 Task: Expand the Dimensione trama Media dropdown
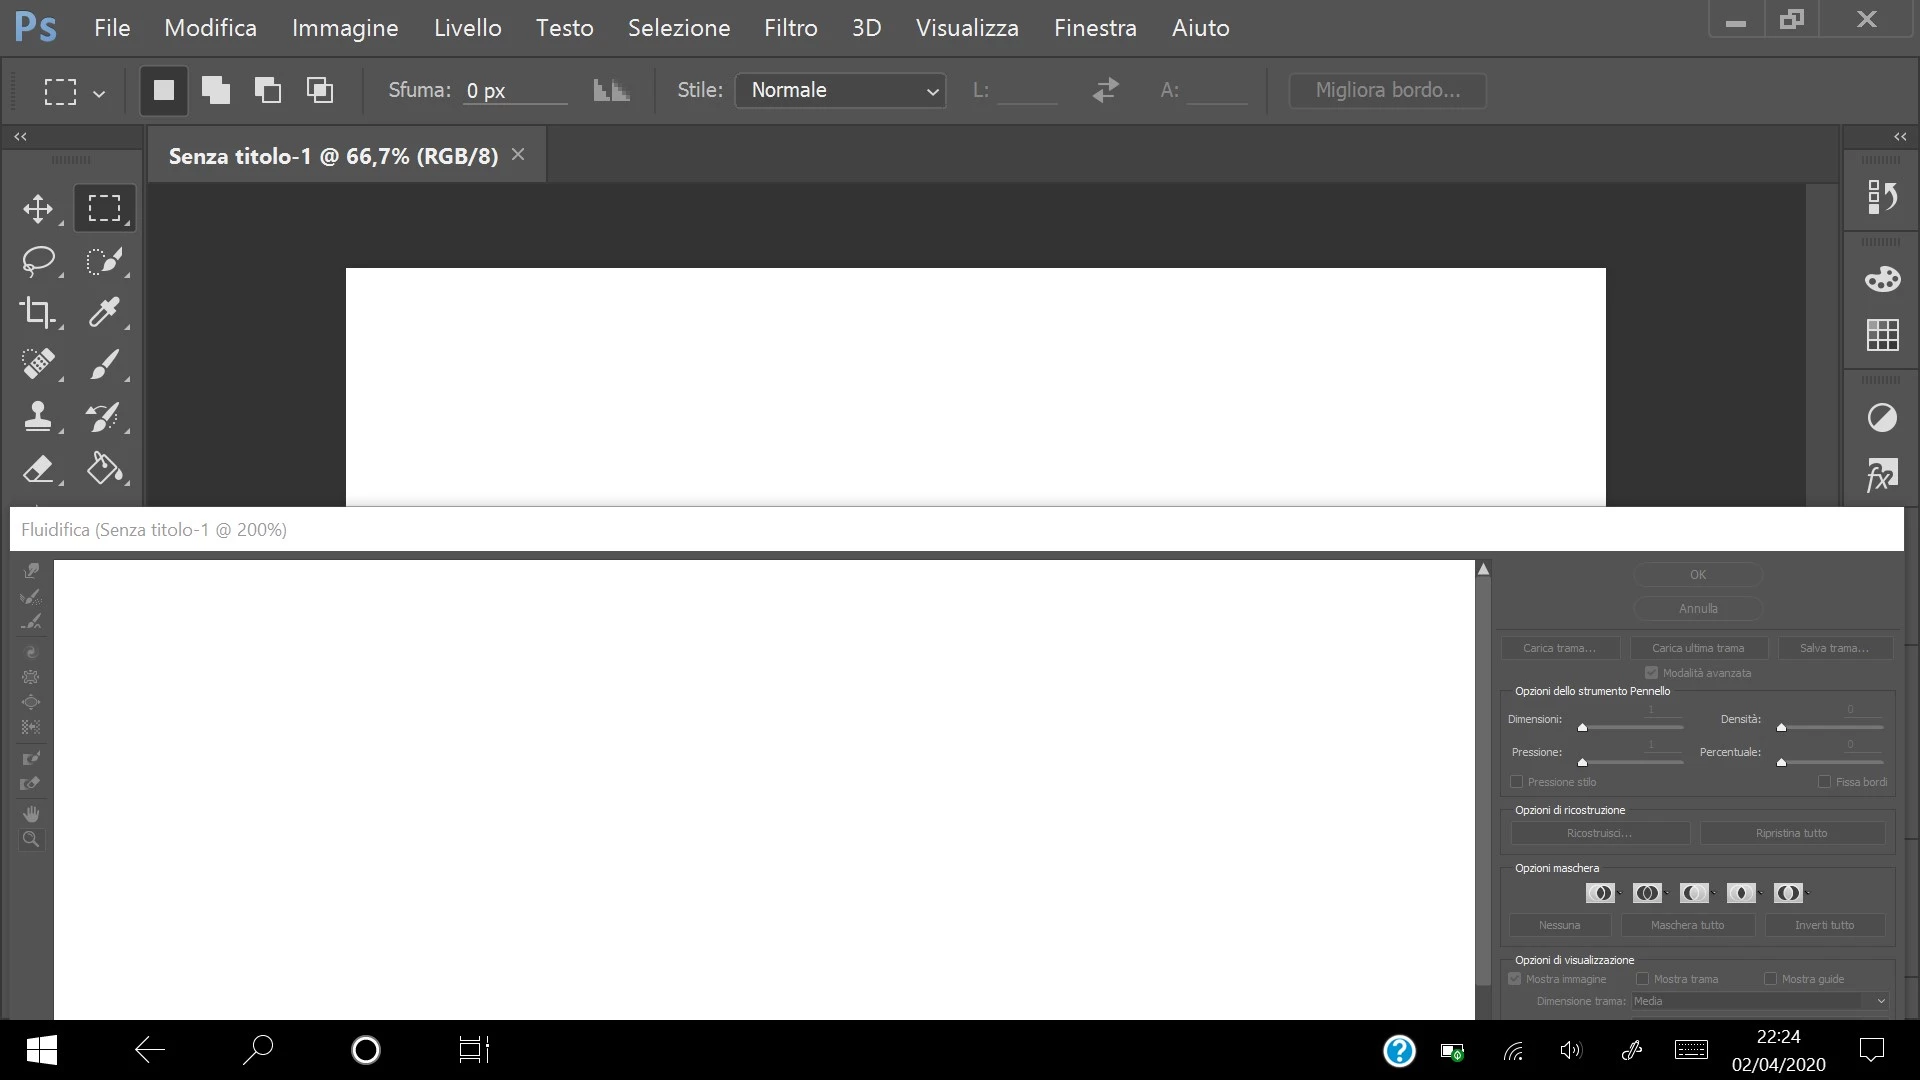tap(1760, 1001)
